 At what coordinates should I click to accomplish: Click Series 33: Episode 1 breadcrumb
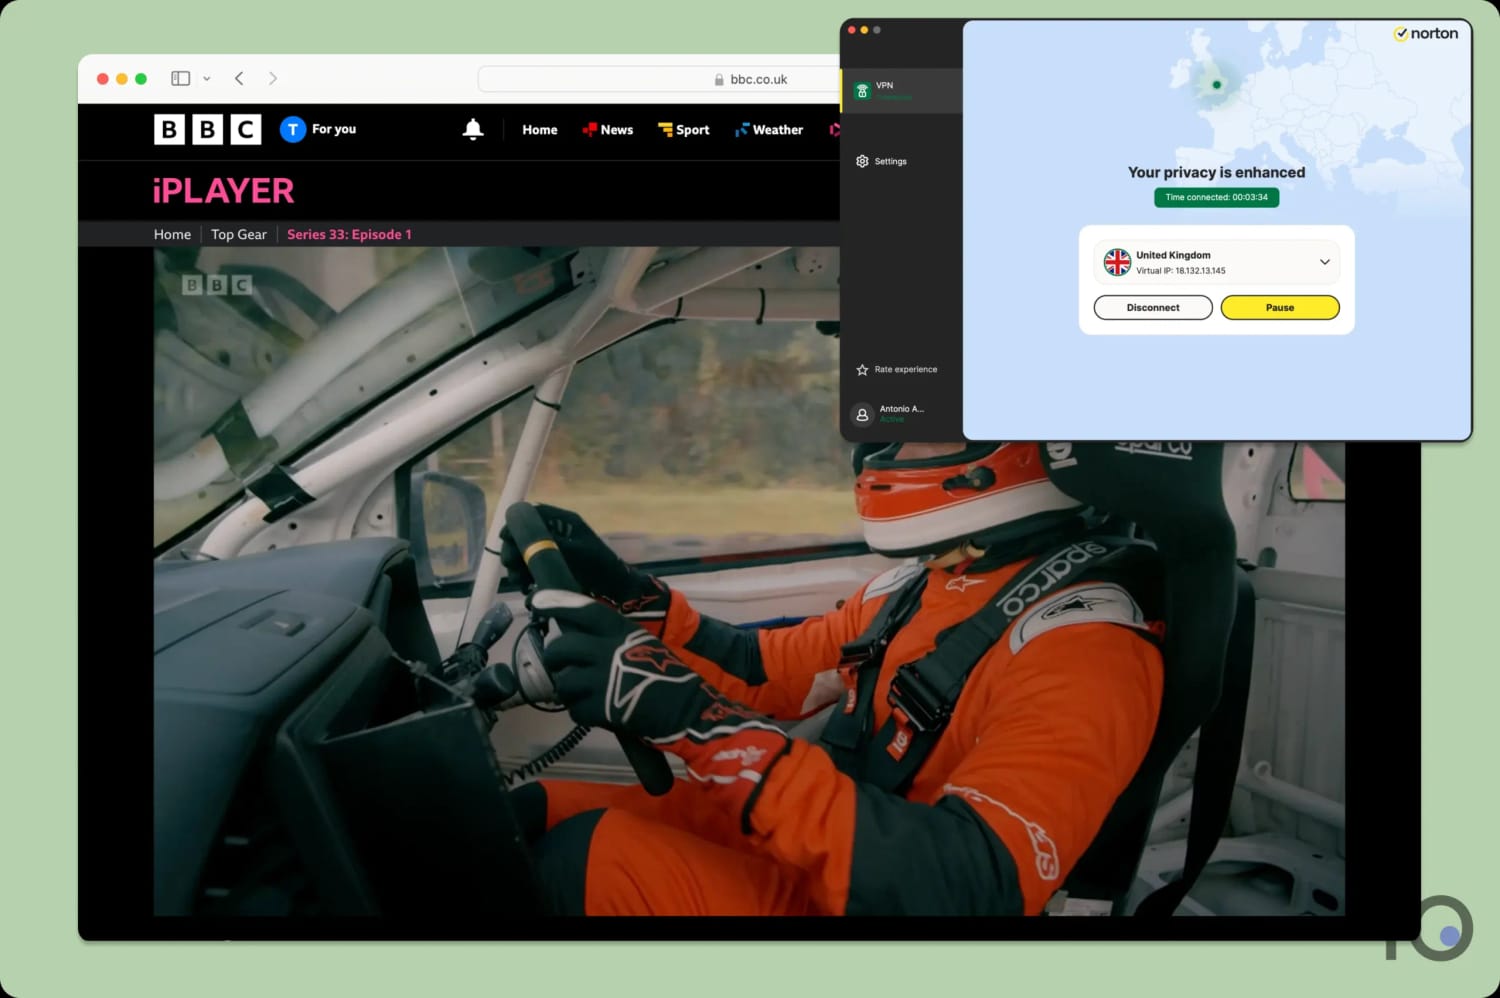(x=349, y=234)
